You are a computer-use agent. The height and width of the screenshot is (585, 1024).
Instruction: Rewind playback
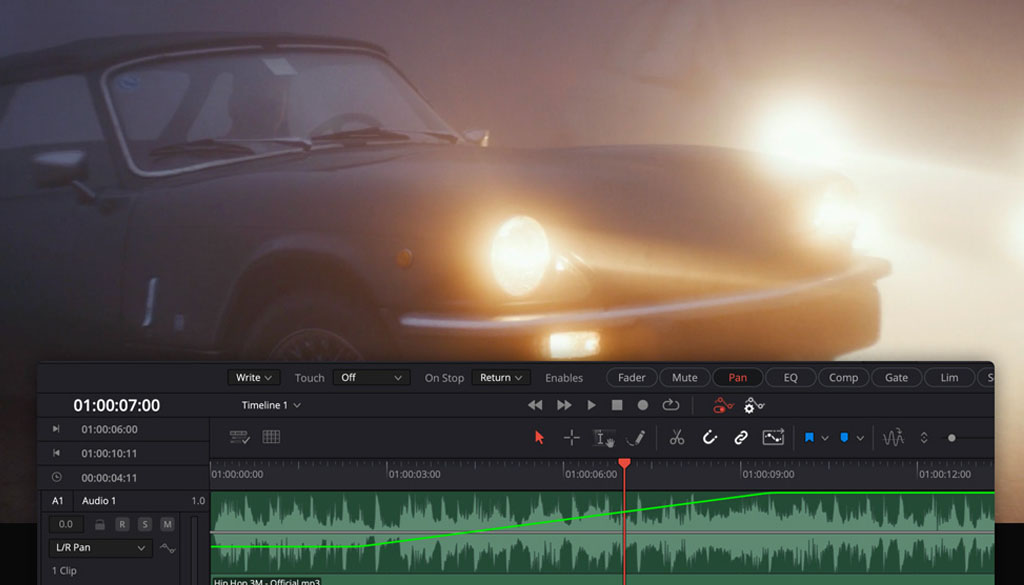coord(535,405)
